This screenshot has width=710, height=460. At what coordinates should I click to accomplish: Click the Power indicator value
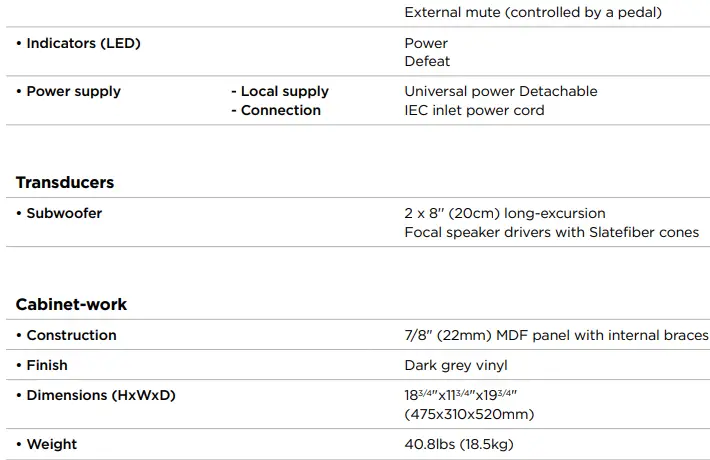[426, 43]
